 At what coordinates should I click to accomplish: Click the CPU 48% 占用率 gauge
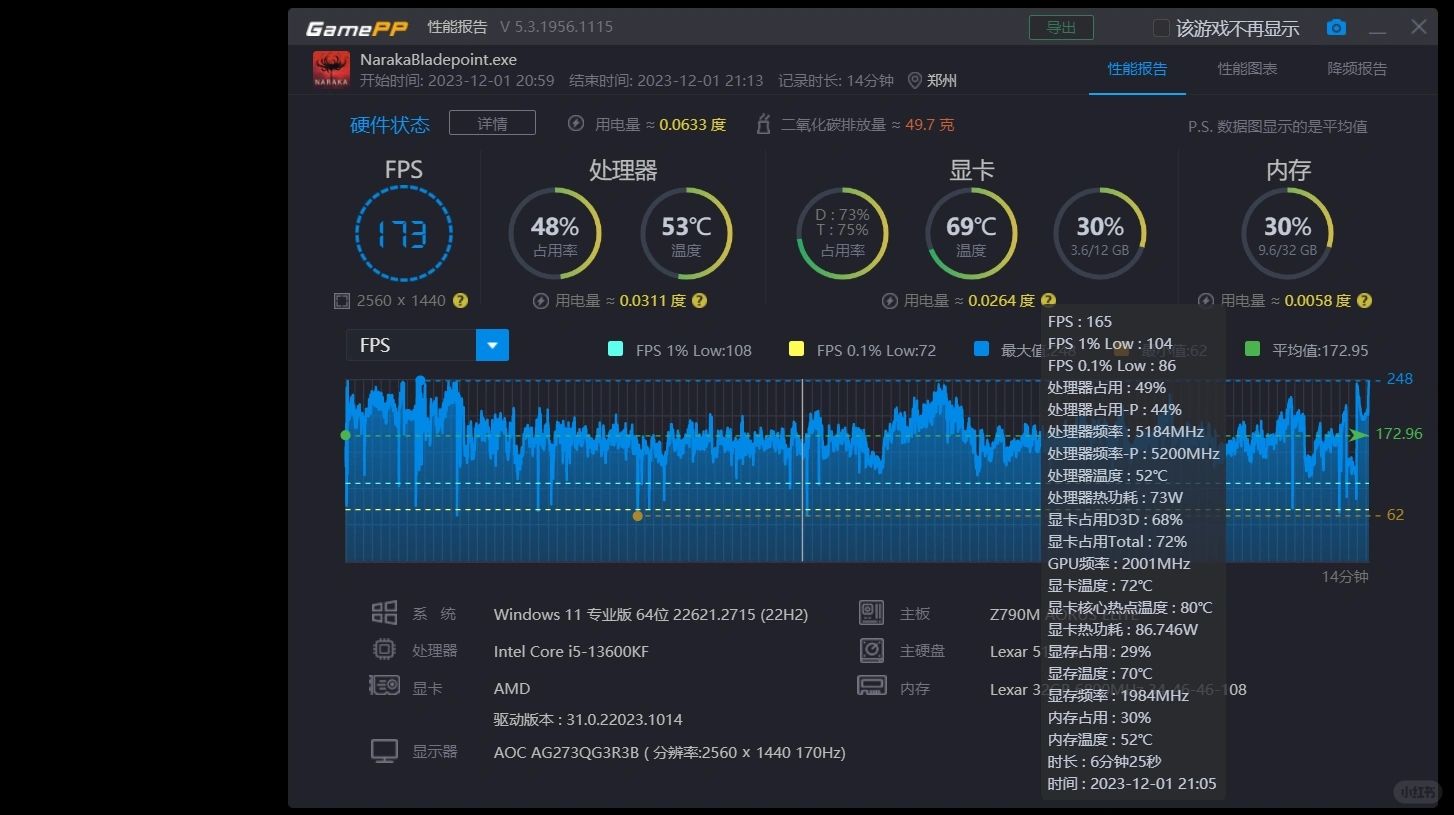click(555, 234)
